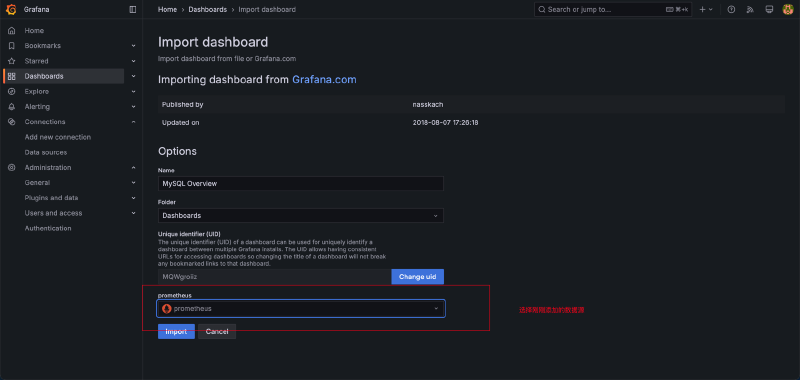The image size is (800, 380).
Task: Open the news RSS feed icon
Action: click(750, 9)
